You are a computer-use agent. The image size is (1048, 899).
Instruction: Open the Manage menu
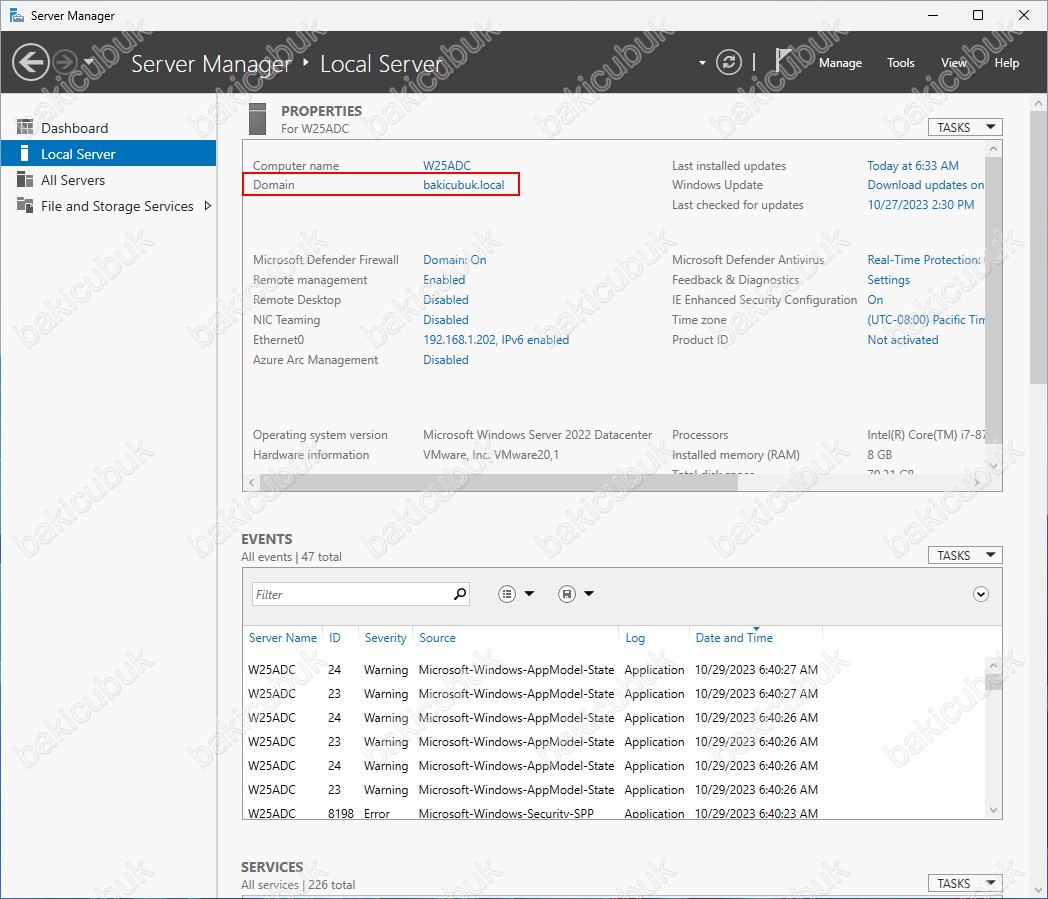tap(840, 63)
